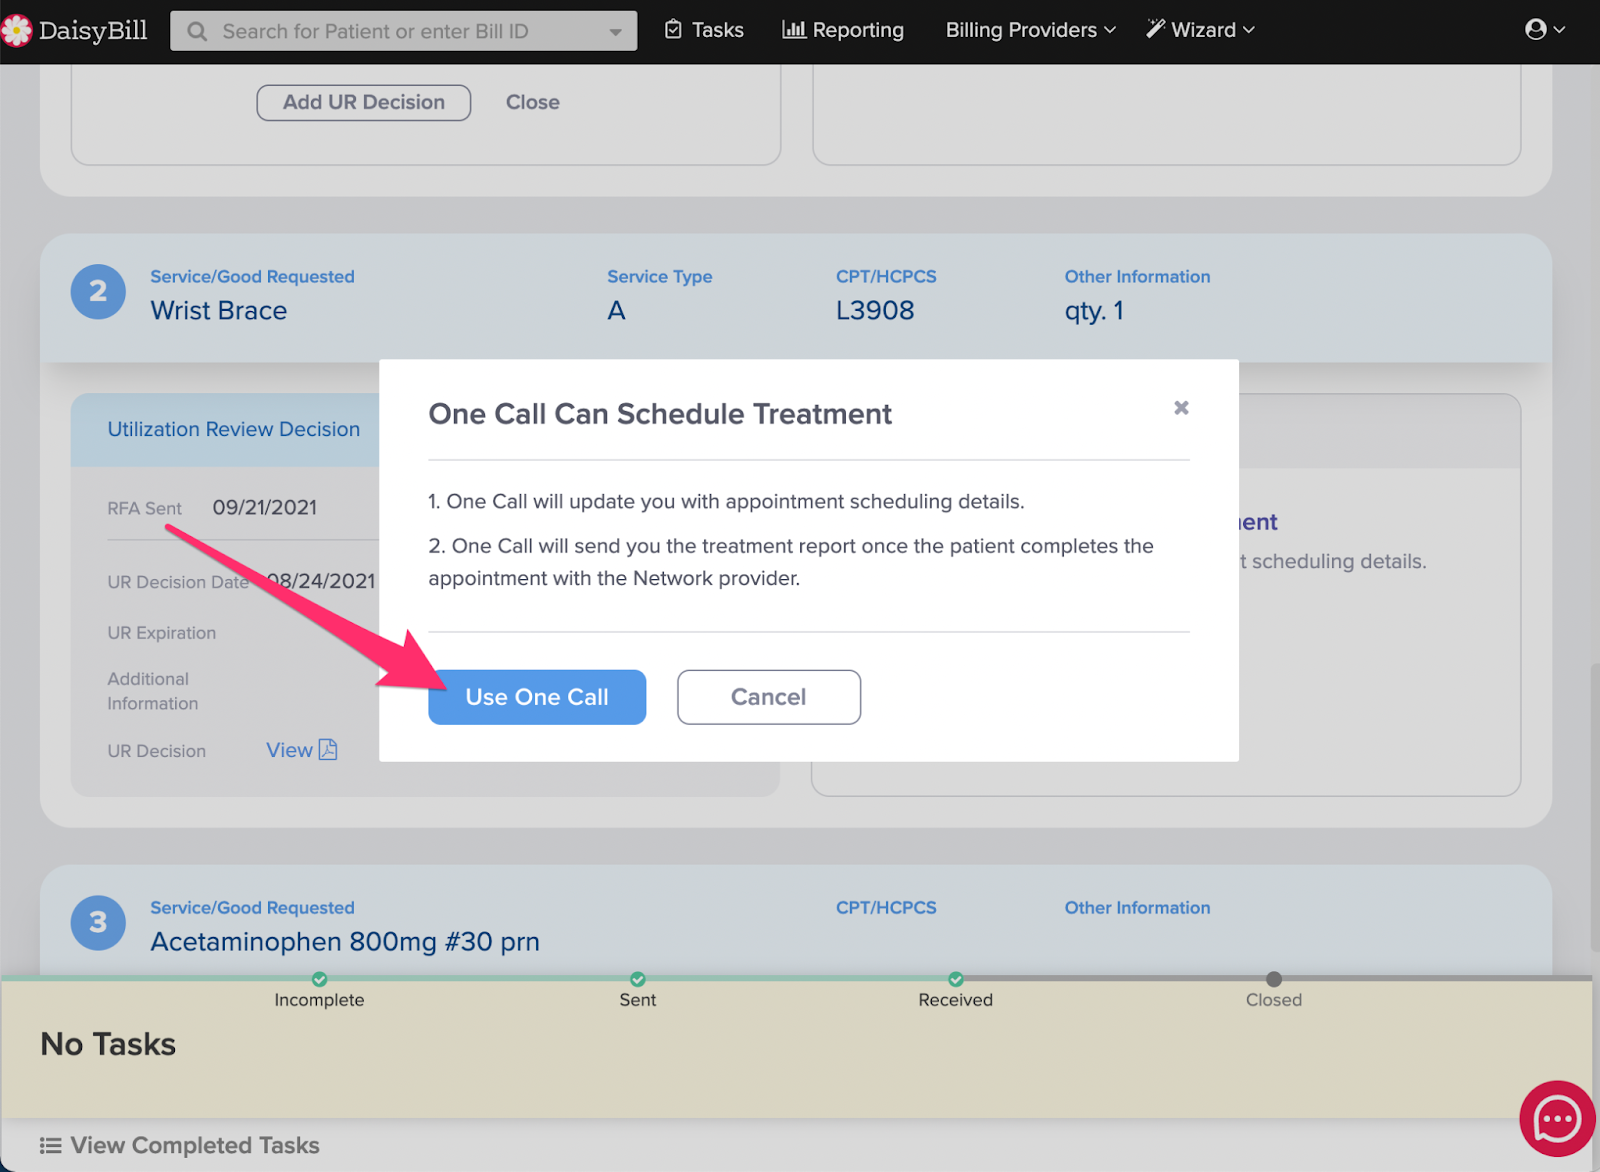This screenshot has width=1600, height=1172.
Task: Click the No Tasks heading
Action: 108,1044
